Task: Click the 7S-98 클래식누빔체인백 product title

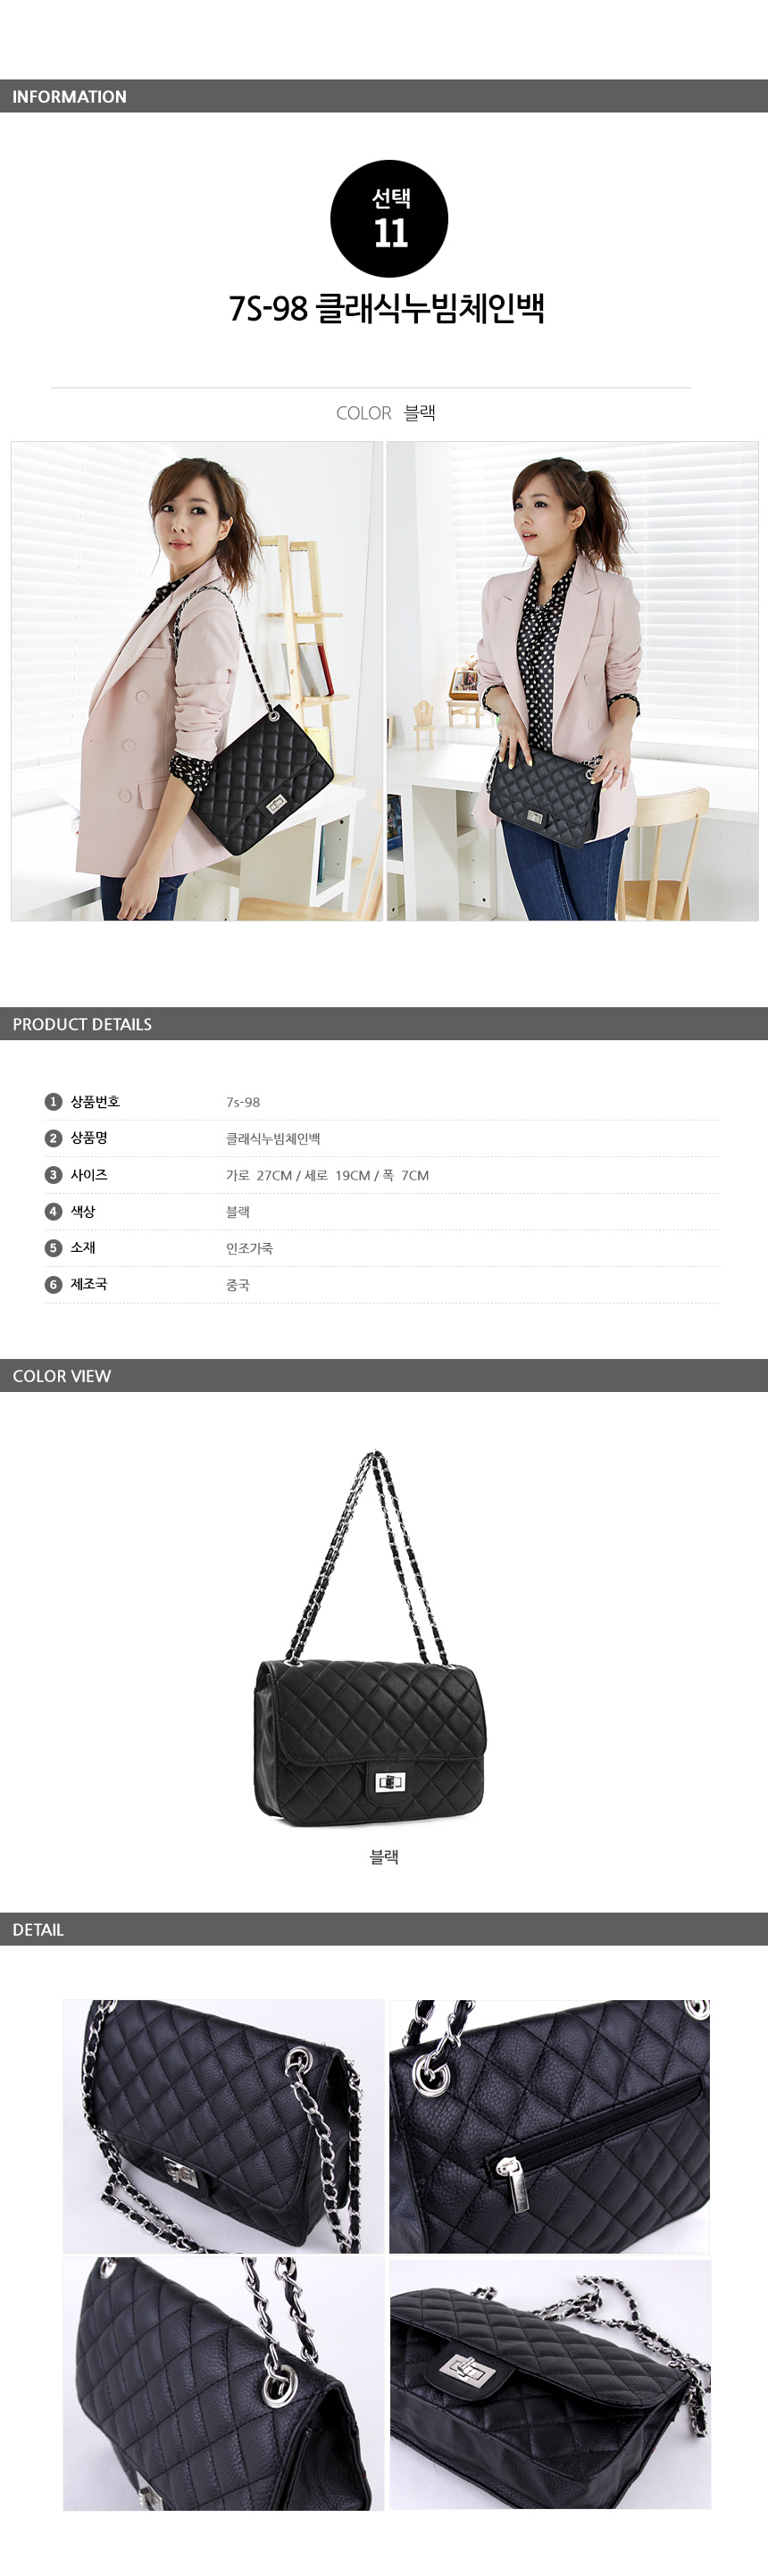Action: (387, 308)
